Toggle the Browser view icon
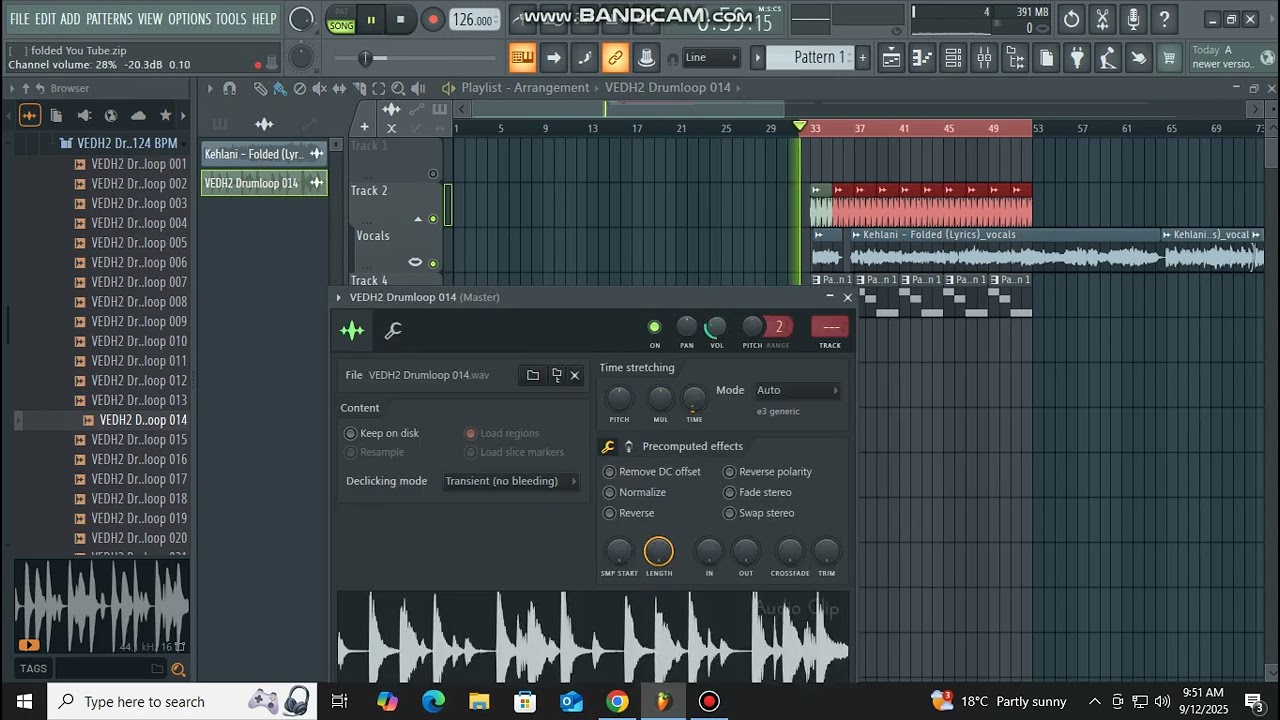 [1015, 58]
